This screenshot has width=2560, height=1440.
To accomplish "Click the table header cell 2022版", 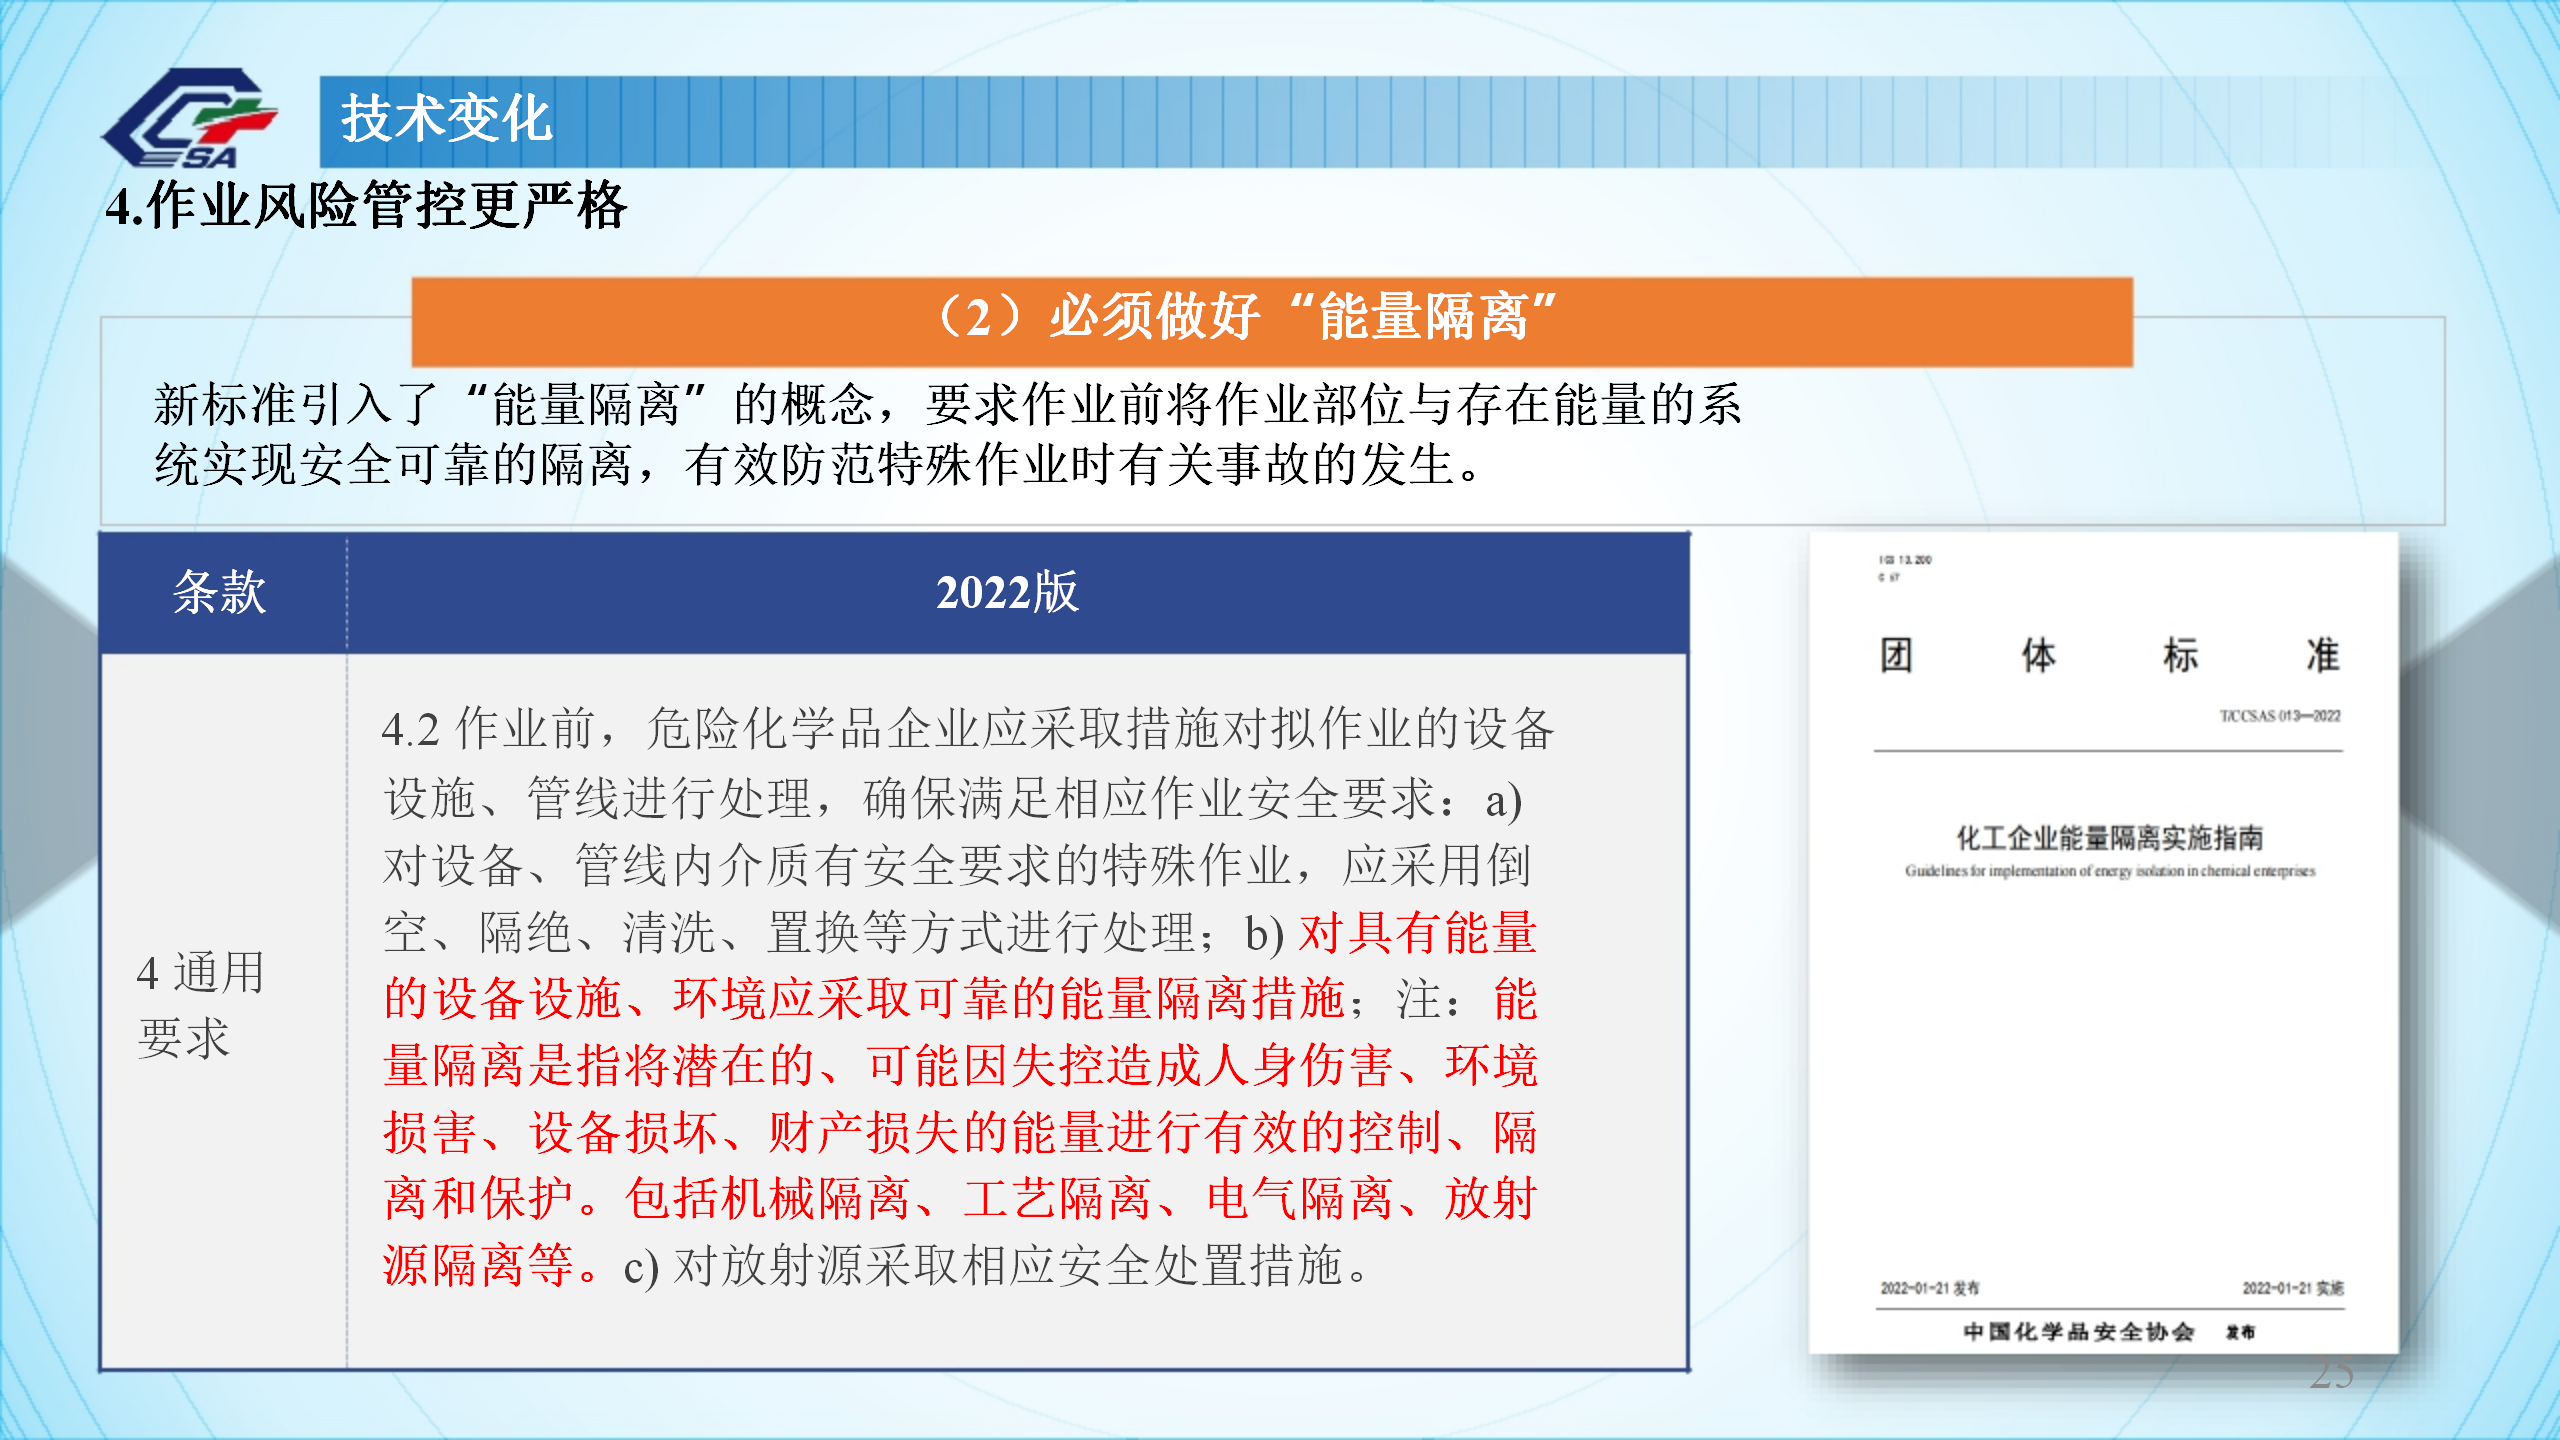I will (1017, 592).
